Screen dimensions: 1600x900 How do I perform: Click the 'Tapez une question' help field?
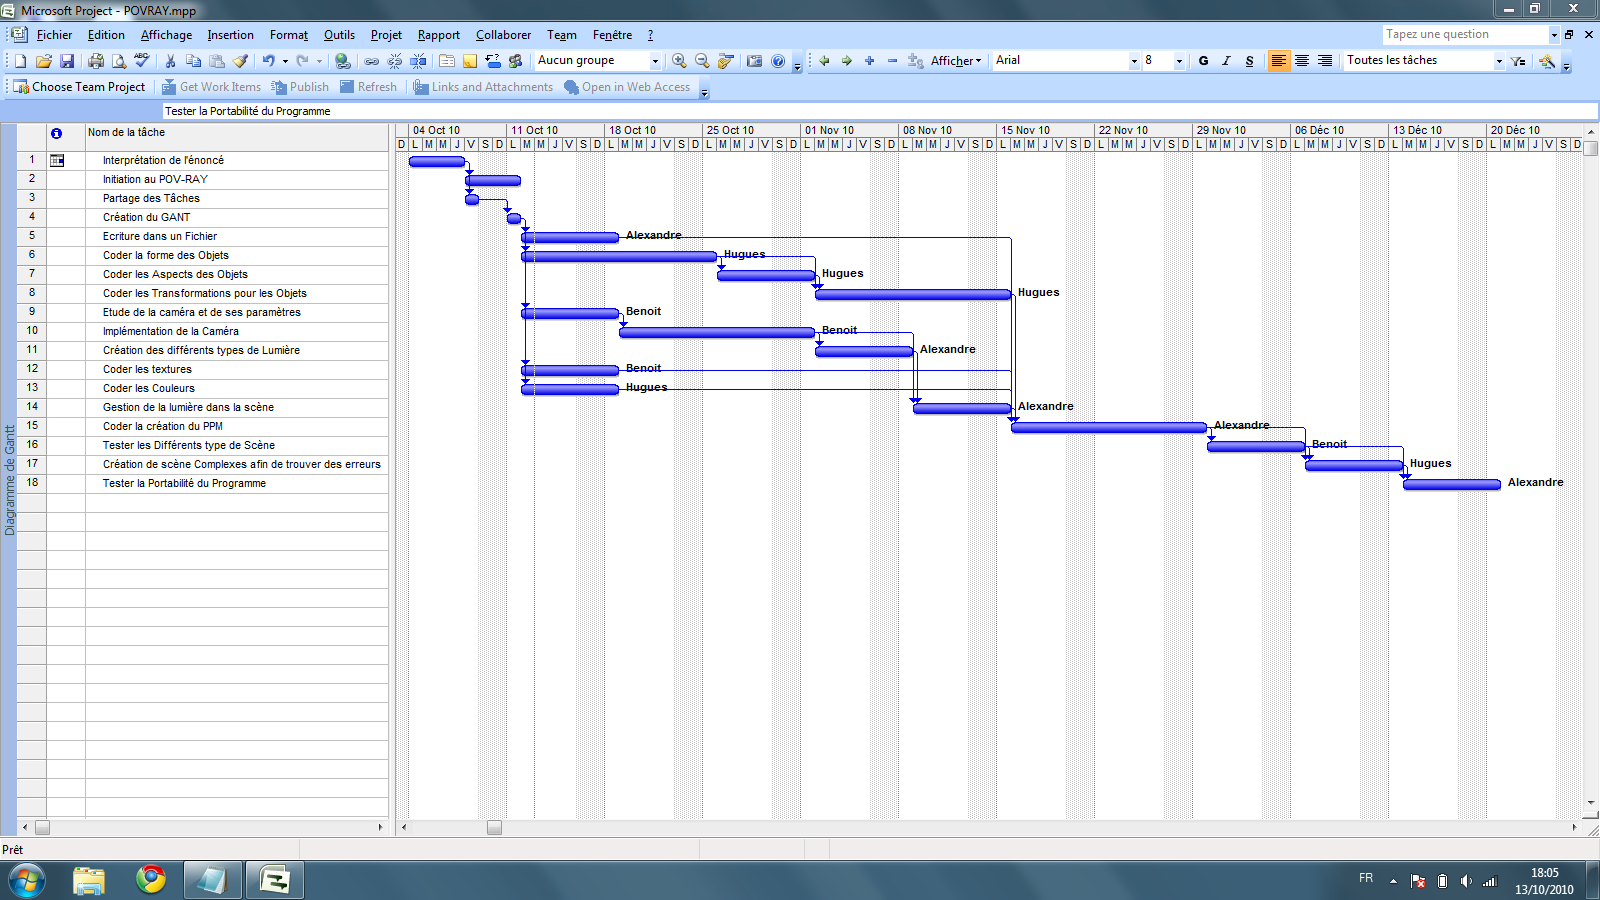click(x=1464, y=34)
